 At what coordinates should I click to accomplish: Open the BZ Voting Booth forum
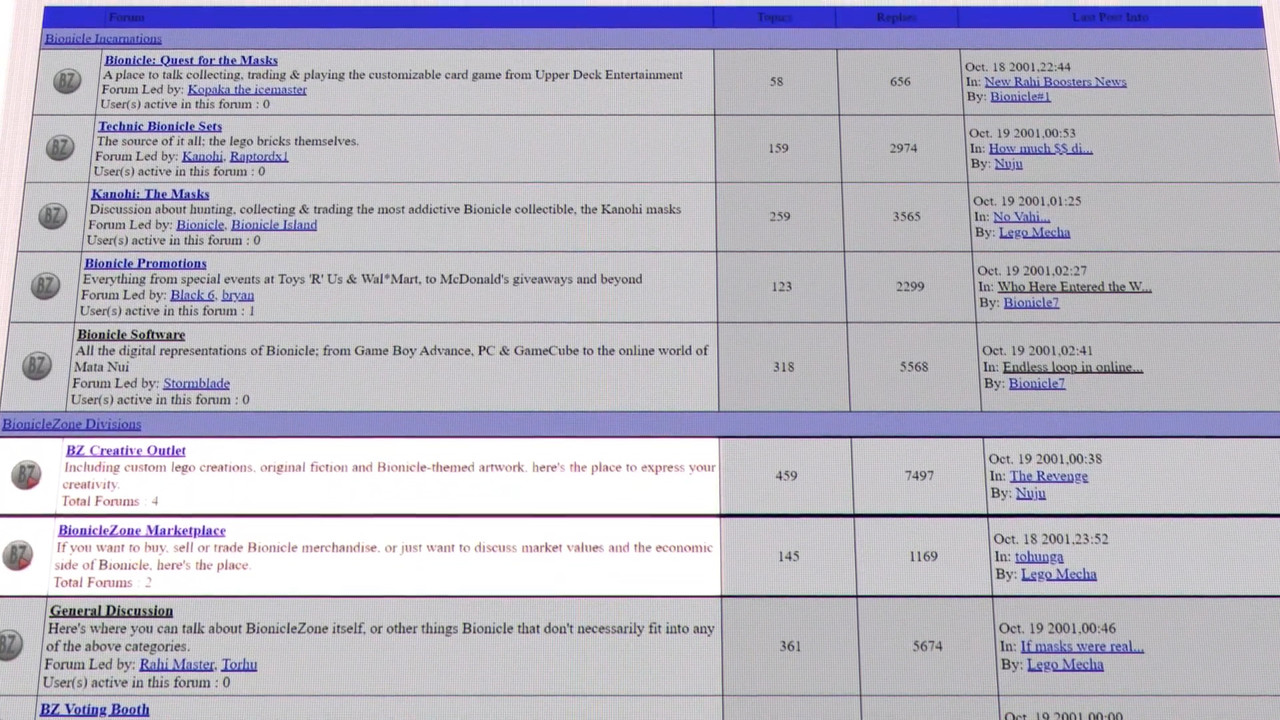[x=94, y=710]
